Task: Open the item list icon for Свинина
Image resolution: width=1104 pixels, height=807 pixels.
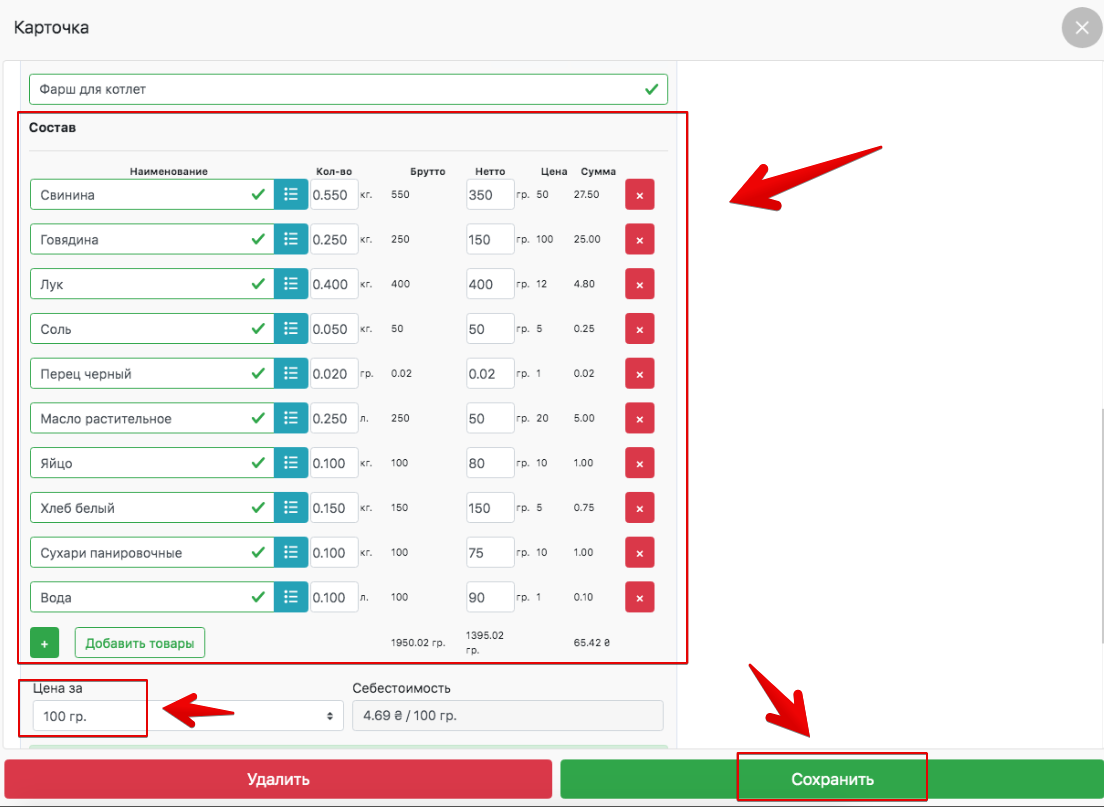Action: click(x=291, y=195)
